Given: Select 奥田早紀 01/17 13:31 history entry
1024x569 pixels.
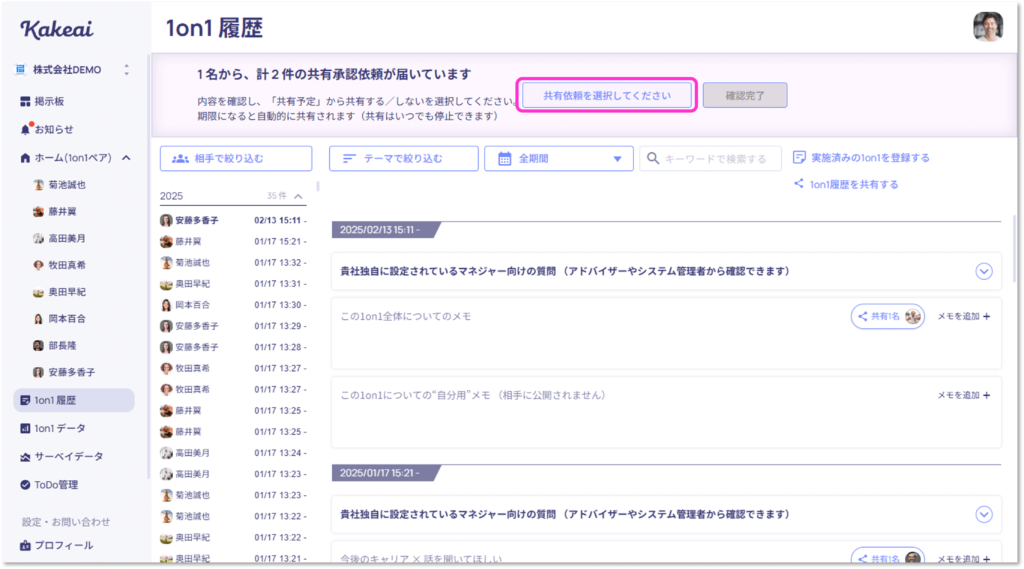Looking at the screenshot, I should click(233, 284).
